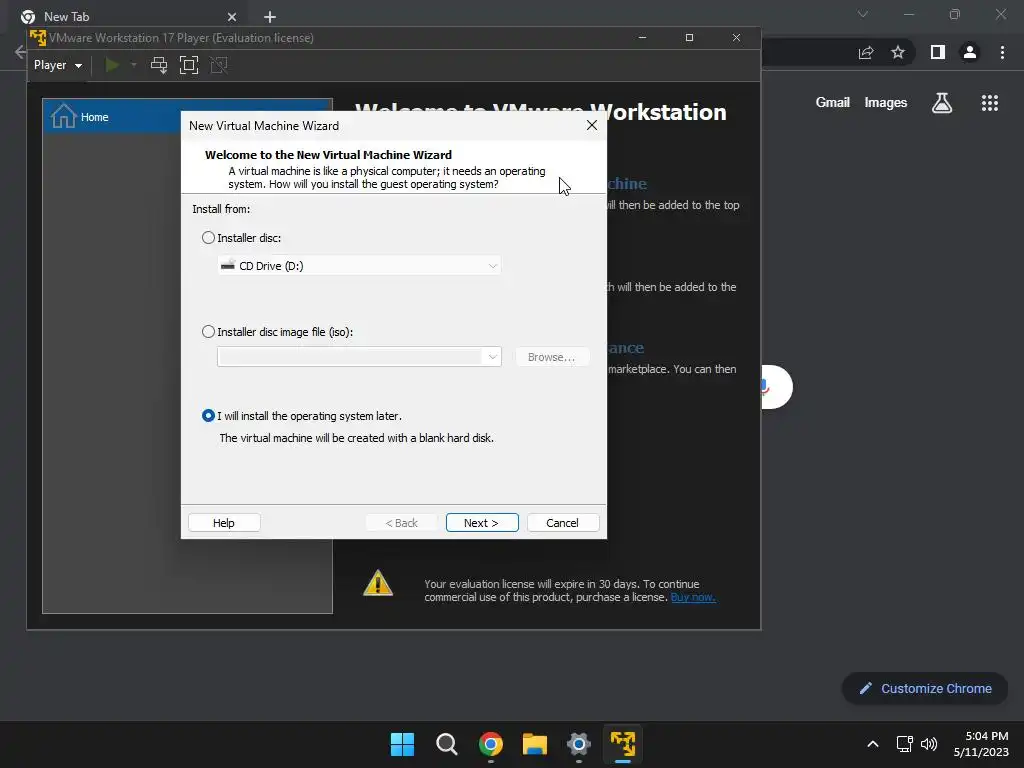Screen dimensions: 1024x768
Task: Open network status tray icon
Action: [x=904, y=744]
